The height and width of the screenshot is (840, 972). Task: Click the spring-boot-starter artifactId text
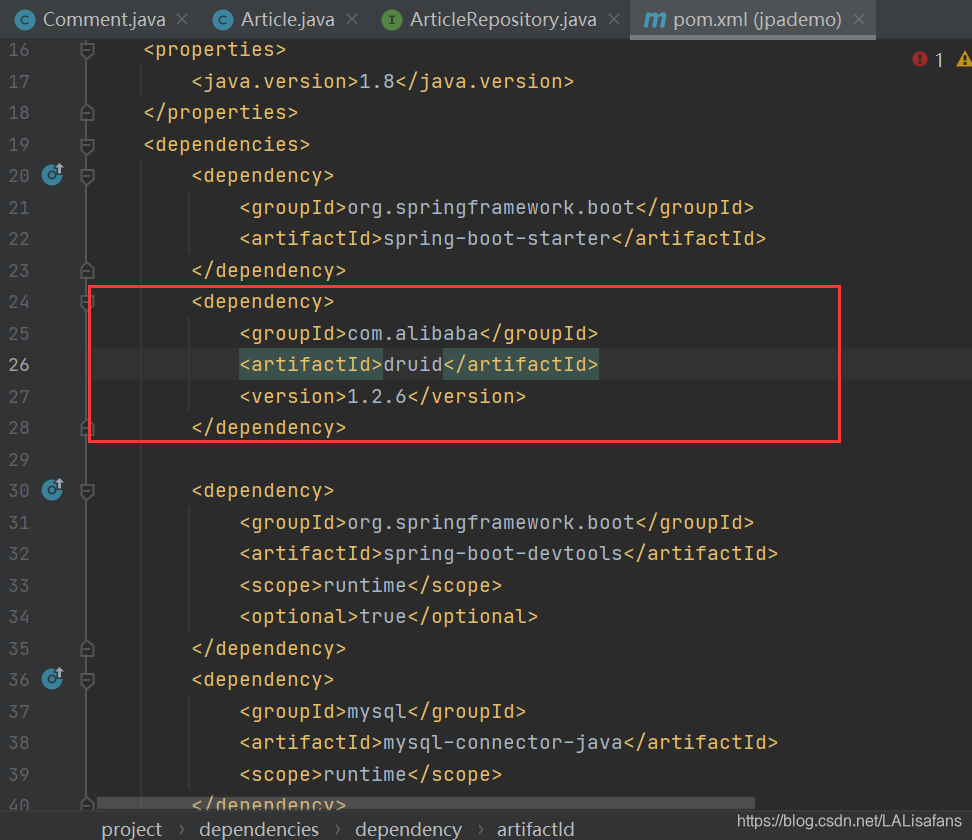[x=497, y=239]
